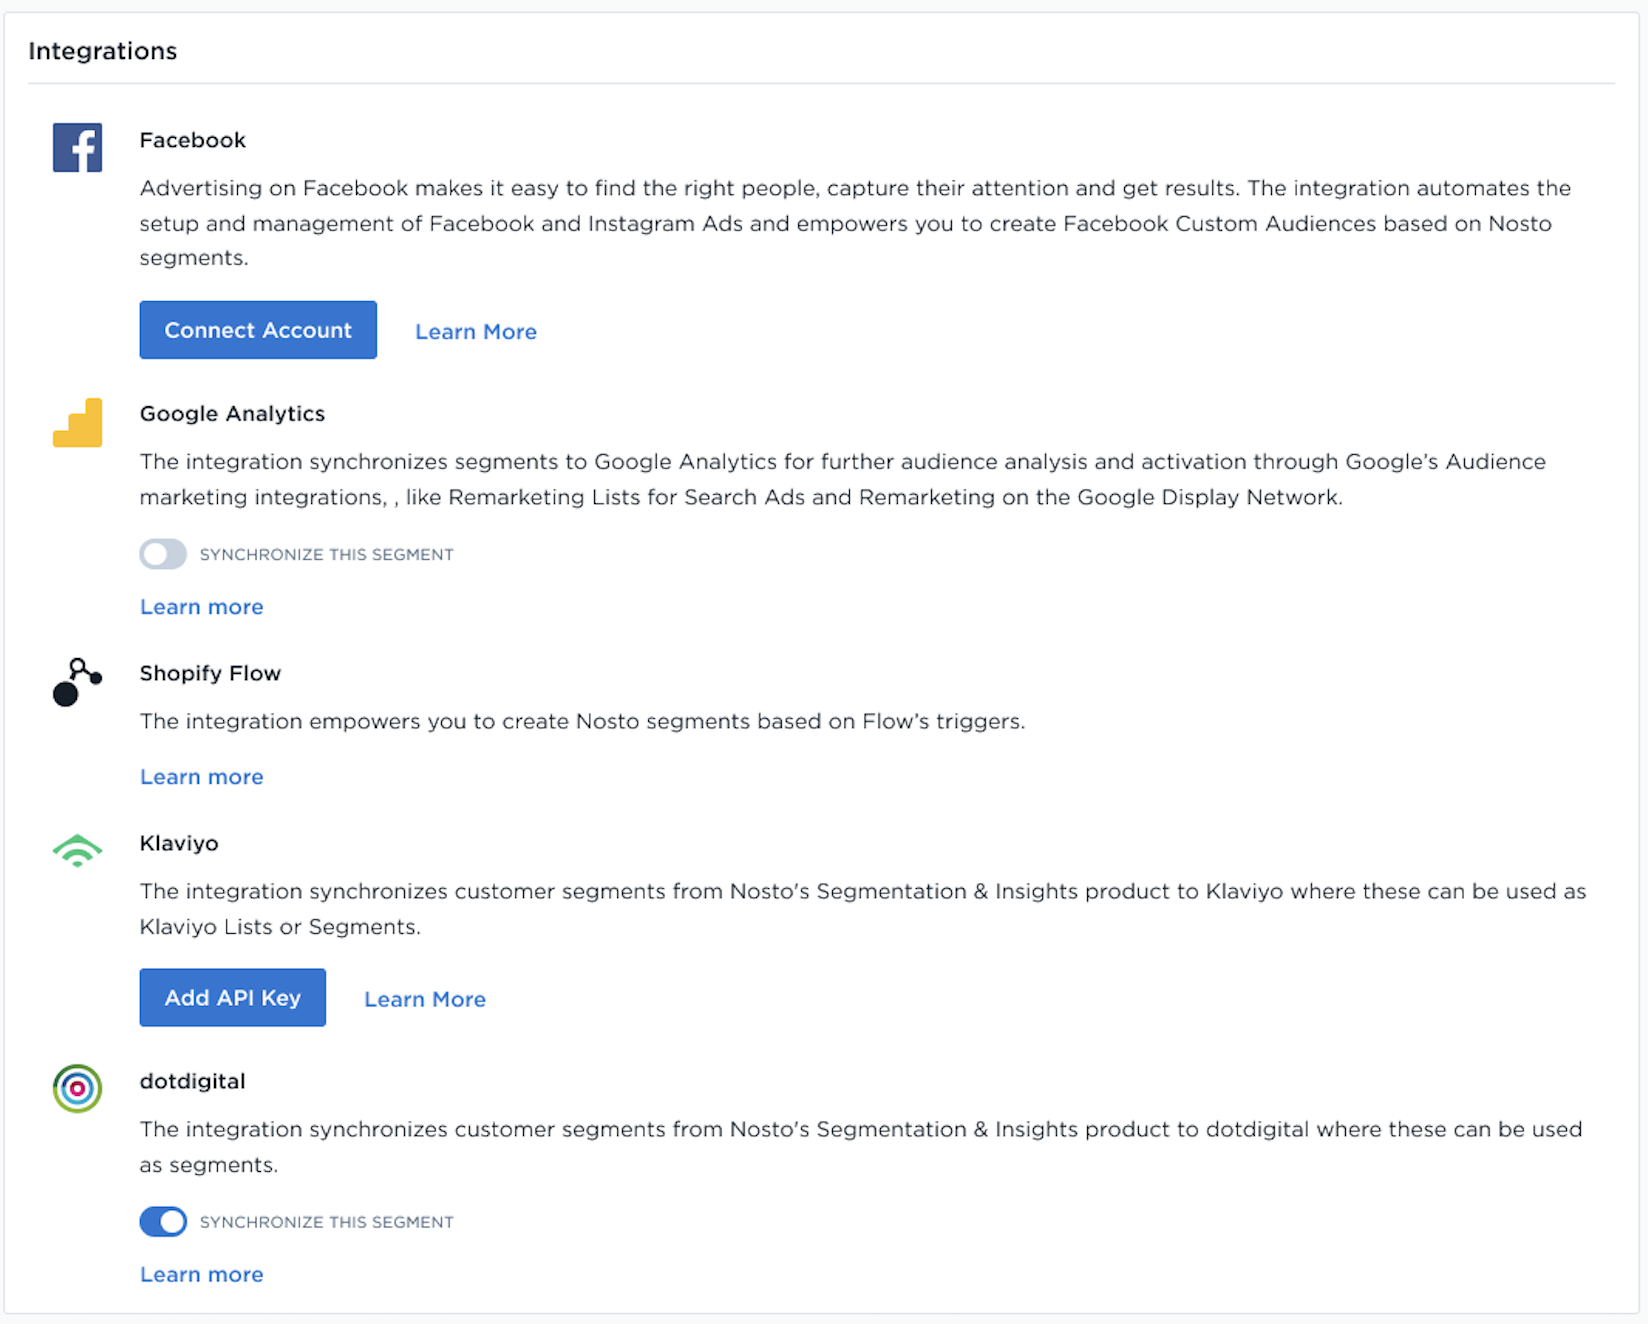
Task: Open Facebook Learn More link
Action: tap(476, 332)
